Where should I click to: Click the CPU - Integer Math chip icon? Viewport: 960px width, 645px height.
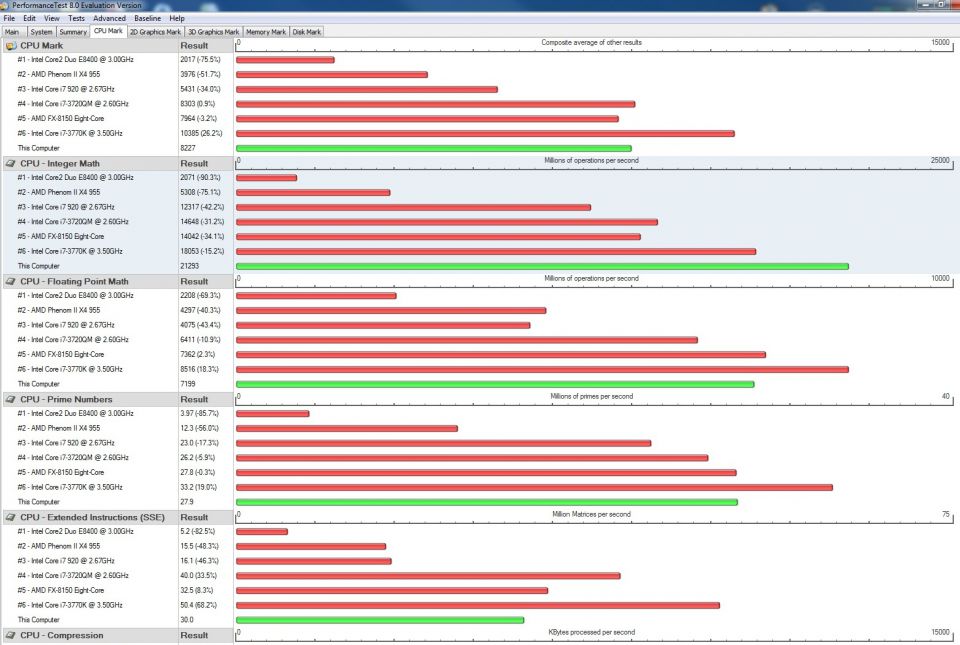tap(11, 163)
